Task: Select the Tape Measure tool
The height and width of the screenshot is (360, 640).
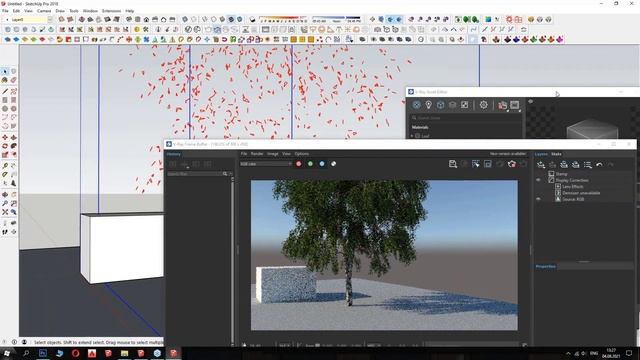Action: pyautogui.click(x=5, y=166)
